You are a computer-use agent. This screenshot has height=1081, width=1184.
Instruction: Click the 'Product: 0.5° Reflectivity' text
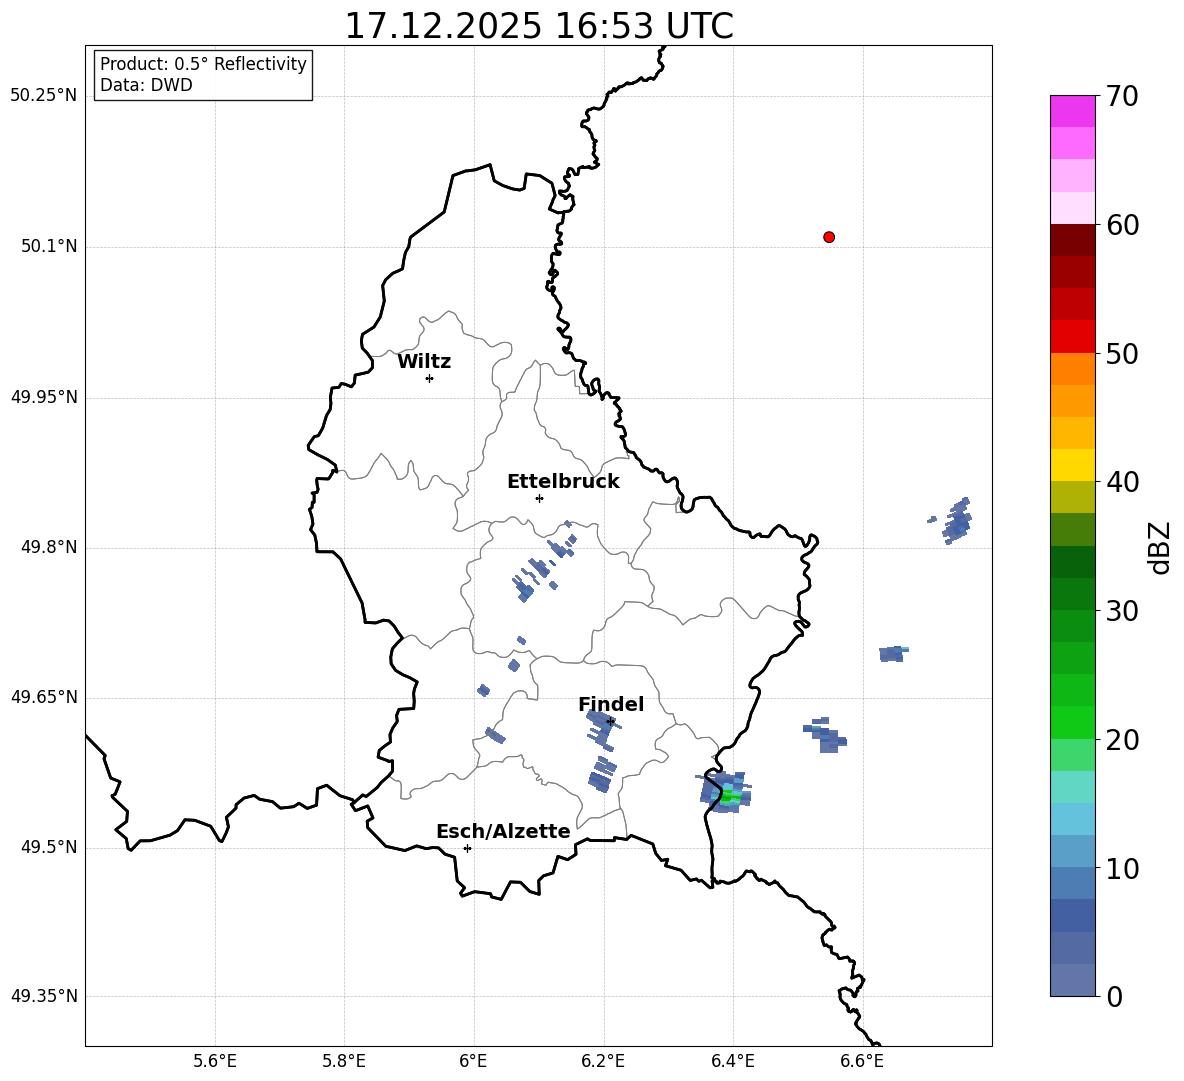click(203, 63)
